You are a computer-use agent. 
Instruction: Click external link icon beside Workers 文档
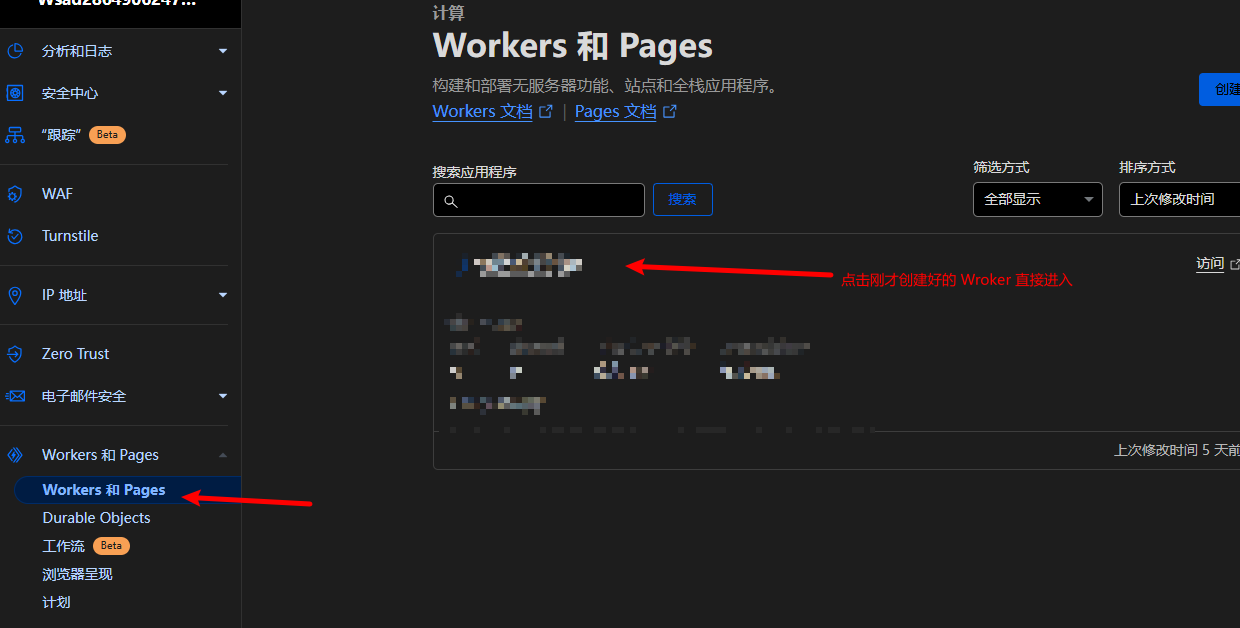coord(546,112)
